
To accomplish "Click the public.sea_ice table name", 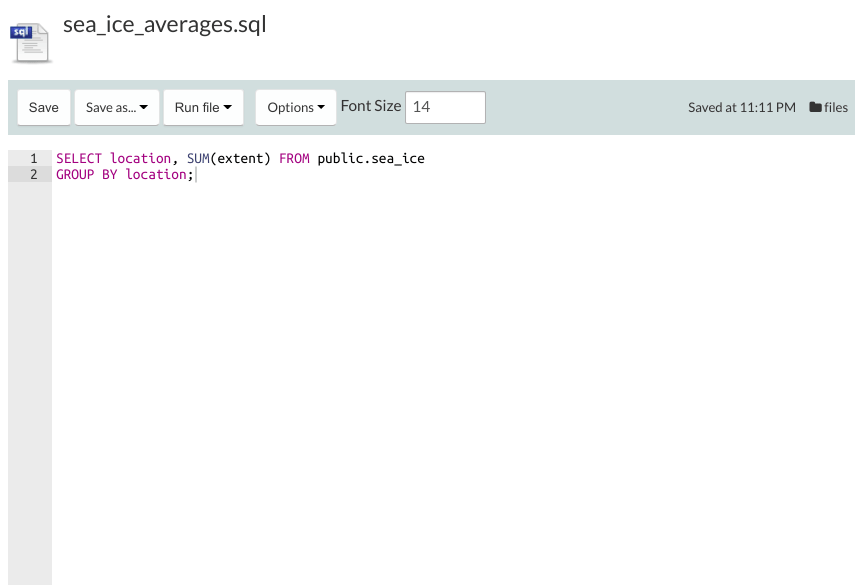I will coord(371,159).
